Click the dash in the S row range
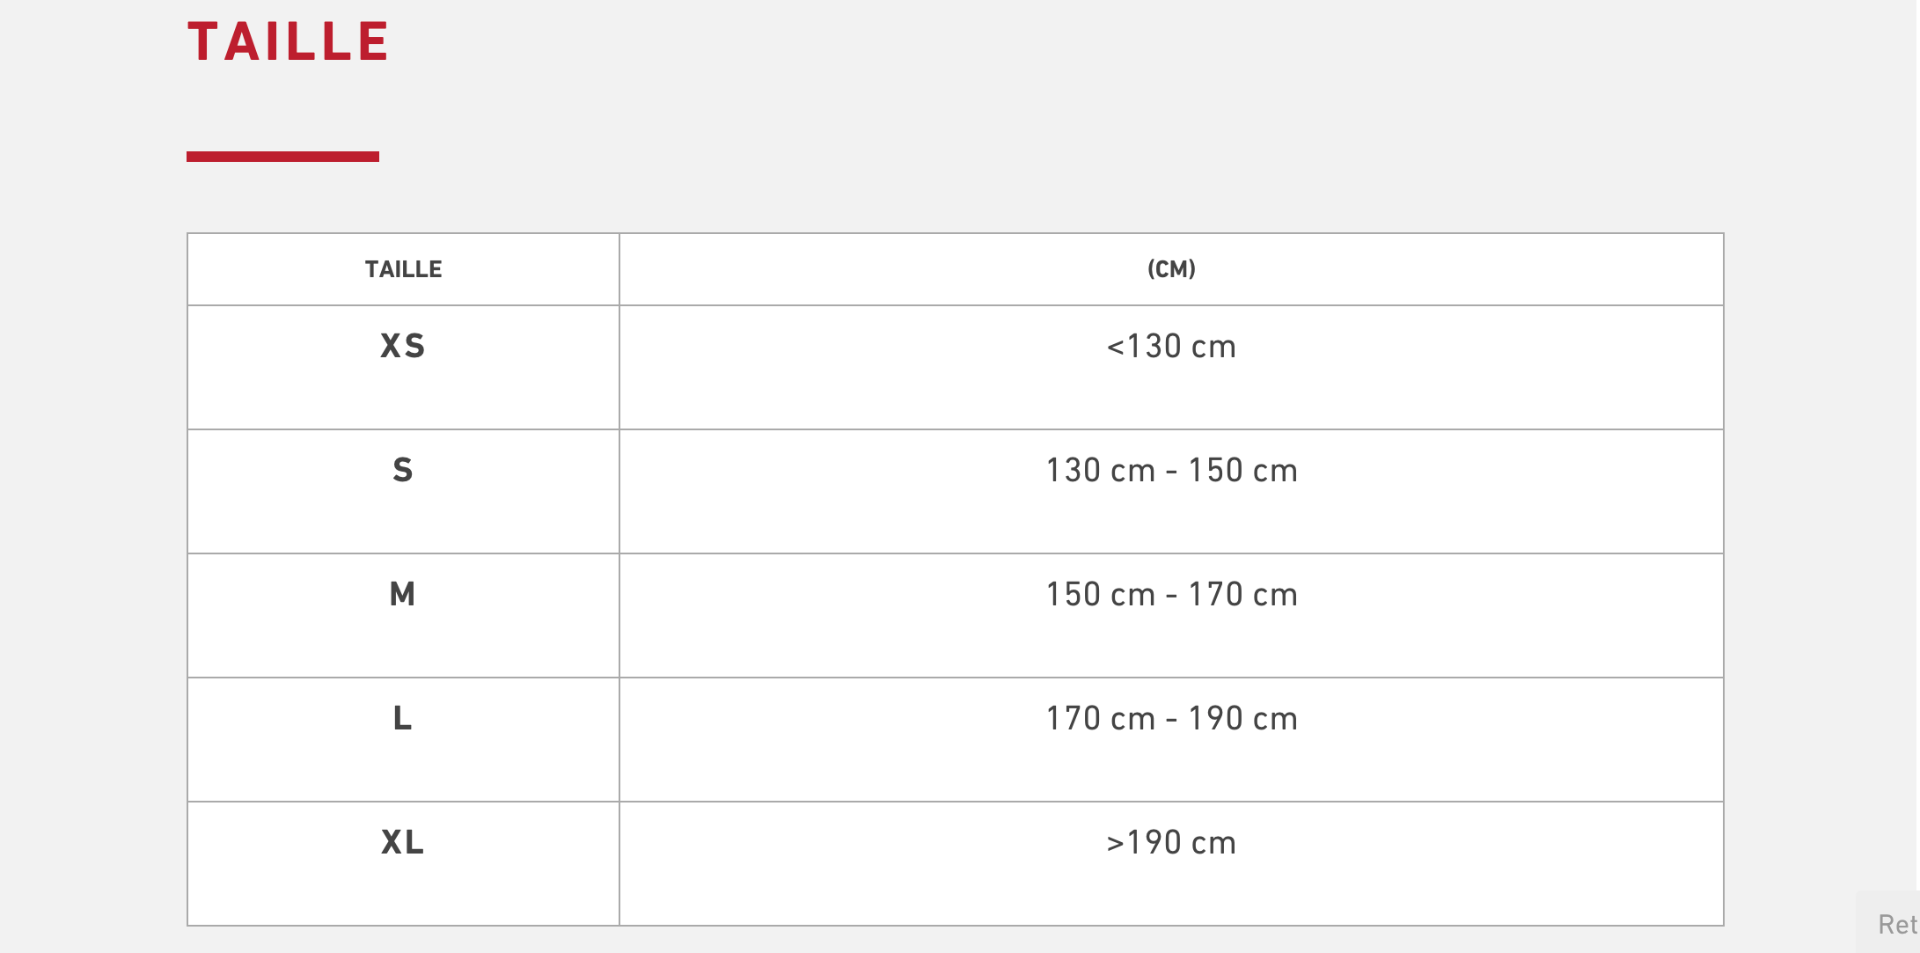The image size is (1920, 953). tap(1171, 471)
